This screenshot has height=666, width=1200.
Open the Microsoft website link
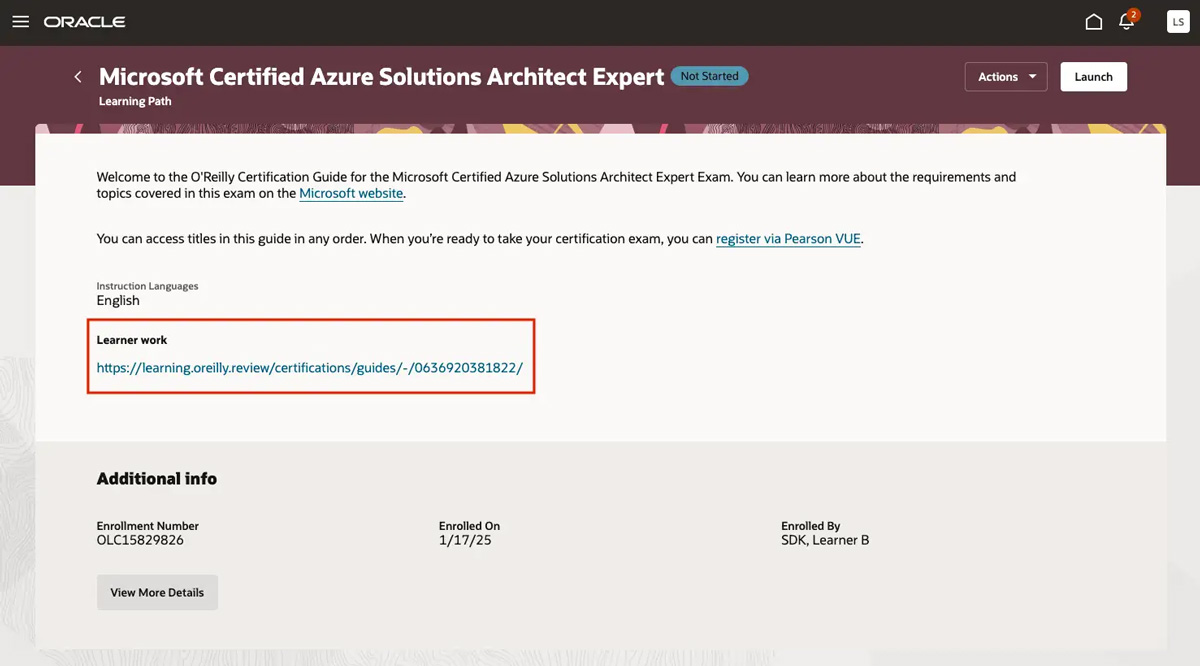(x=351, y=194)
